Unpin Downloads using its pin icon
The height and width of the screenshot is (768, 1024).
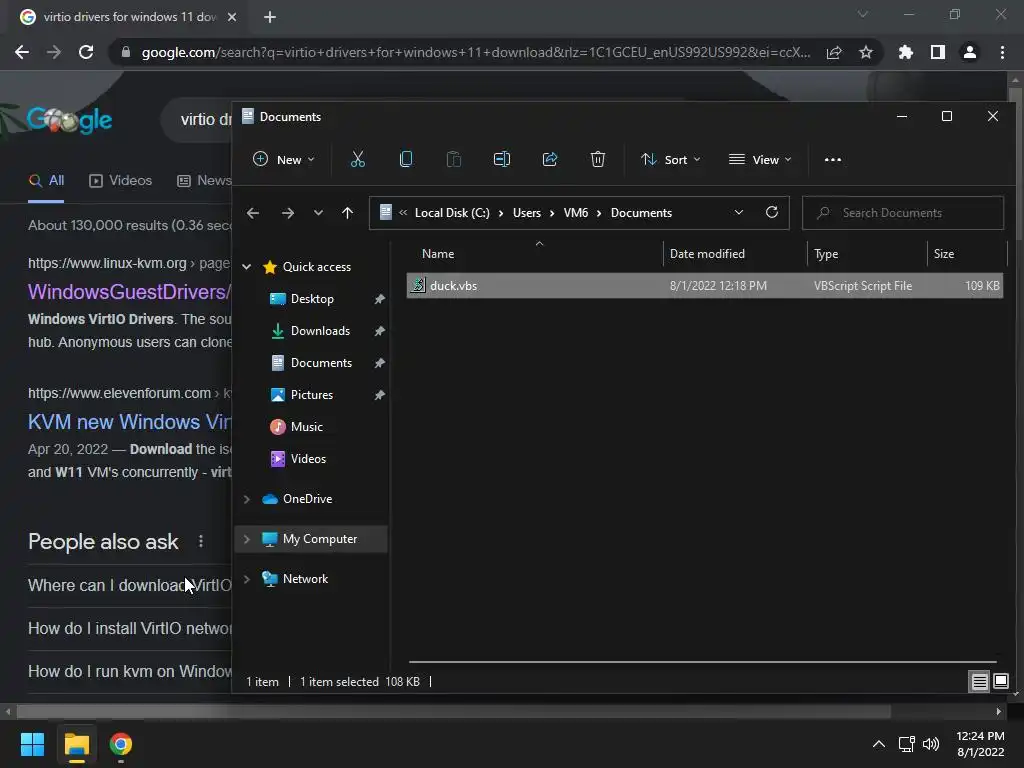pos(379,331)
